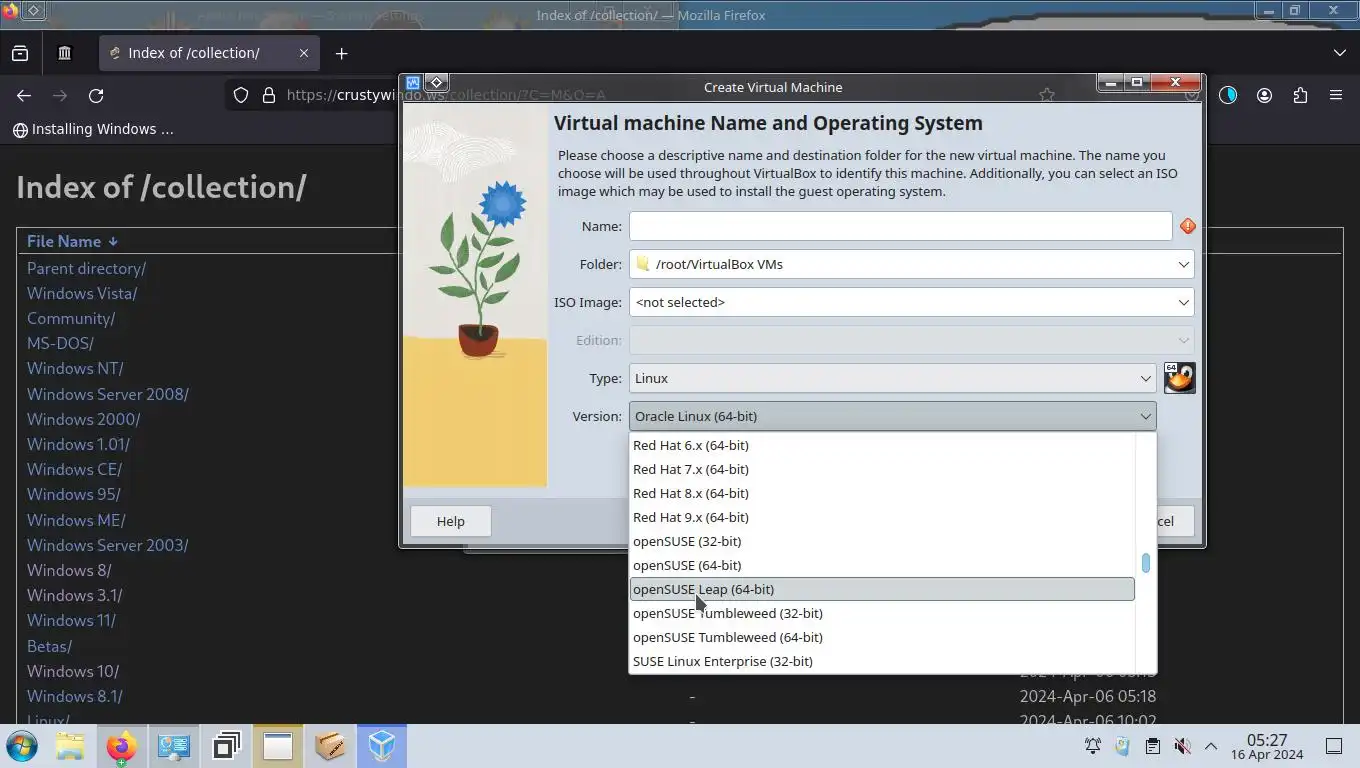1360x768 pixels.
Task: Close the Index of /collection/ tab
Action: (304, 53)
